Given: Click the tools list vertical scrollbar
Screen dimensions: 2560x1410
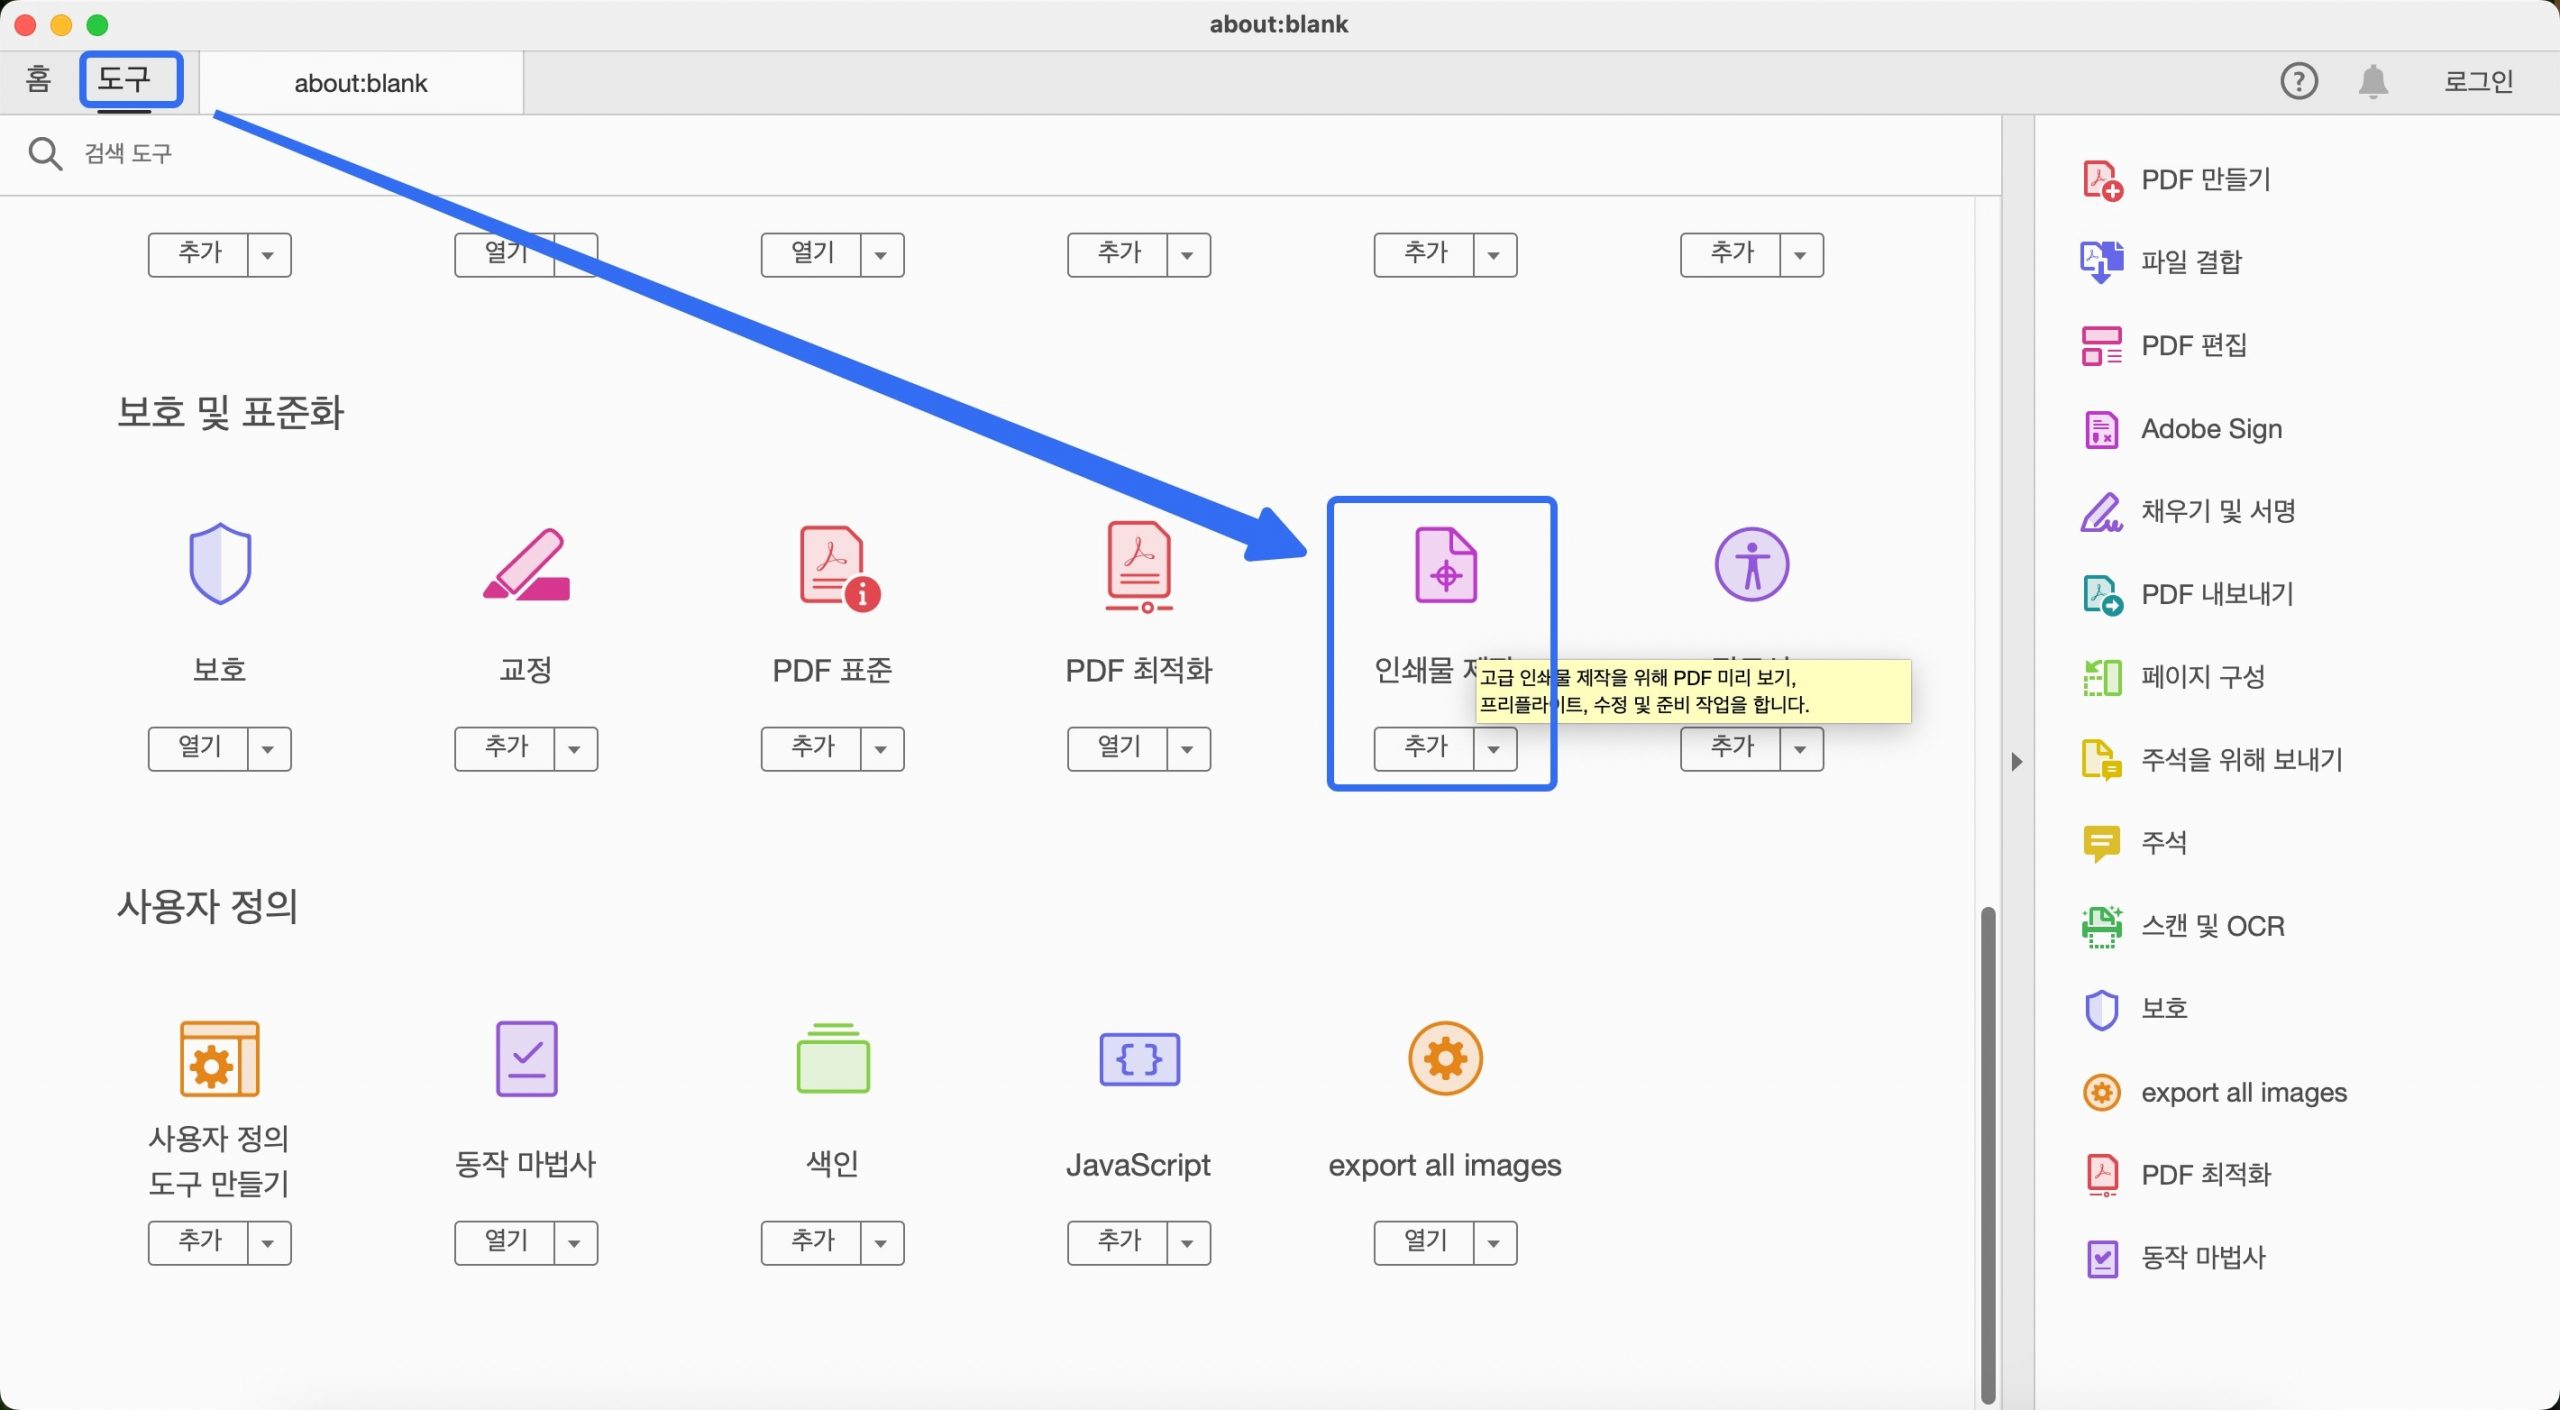Looking at the screenshot, I should [x=1988, y=1154].
